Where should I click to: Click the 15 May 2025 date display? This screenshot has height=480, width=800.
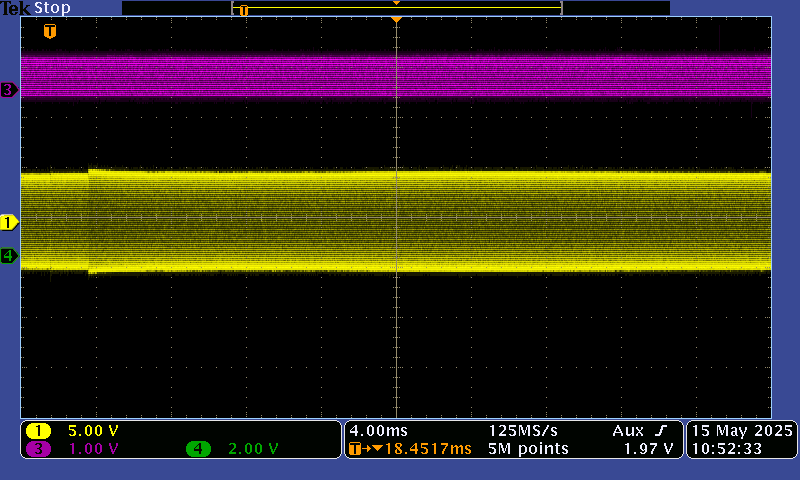pos(741,430)
